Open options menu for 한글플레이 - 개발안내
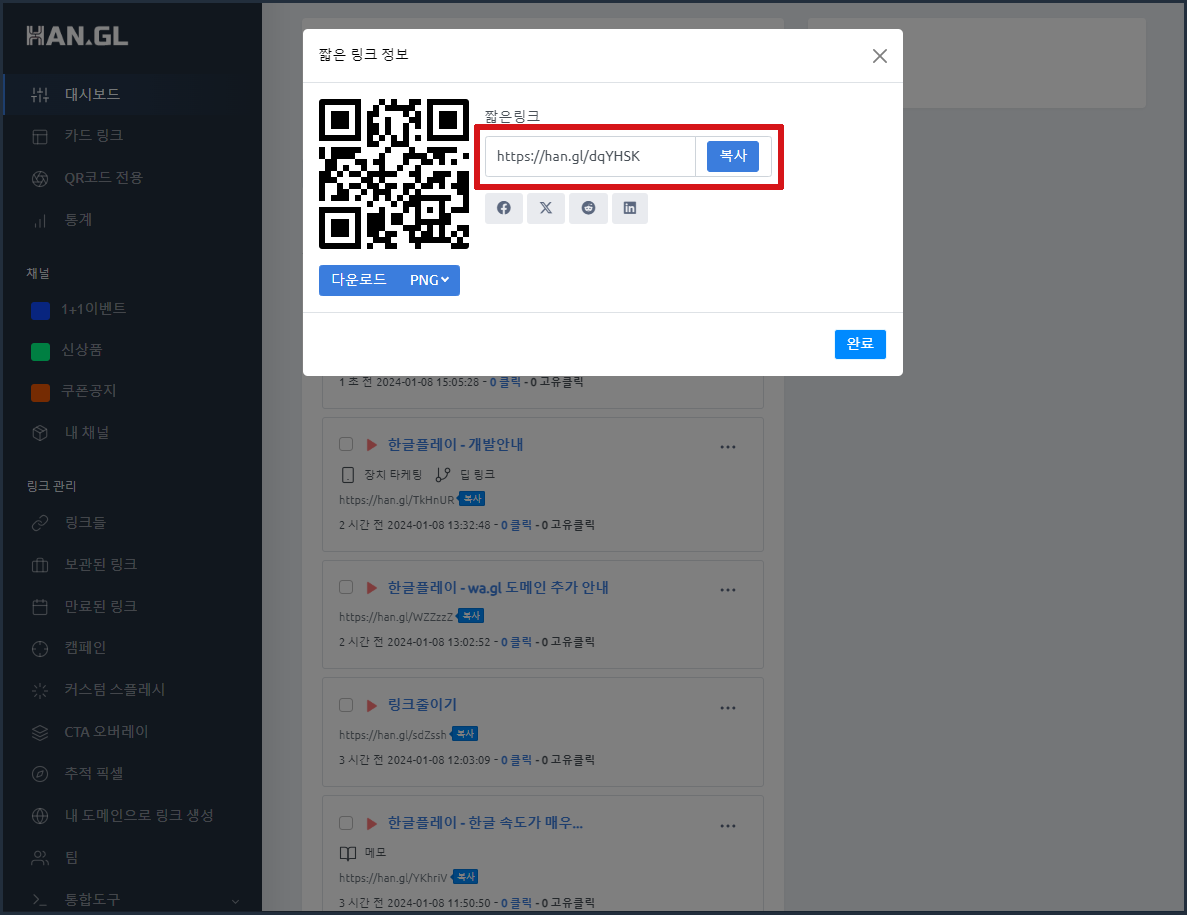This screenshot has height=915, width=1187. 728,447
